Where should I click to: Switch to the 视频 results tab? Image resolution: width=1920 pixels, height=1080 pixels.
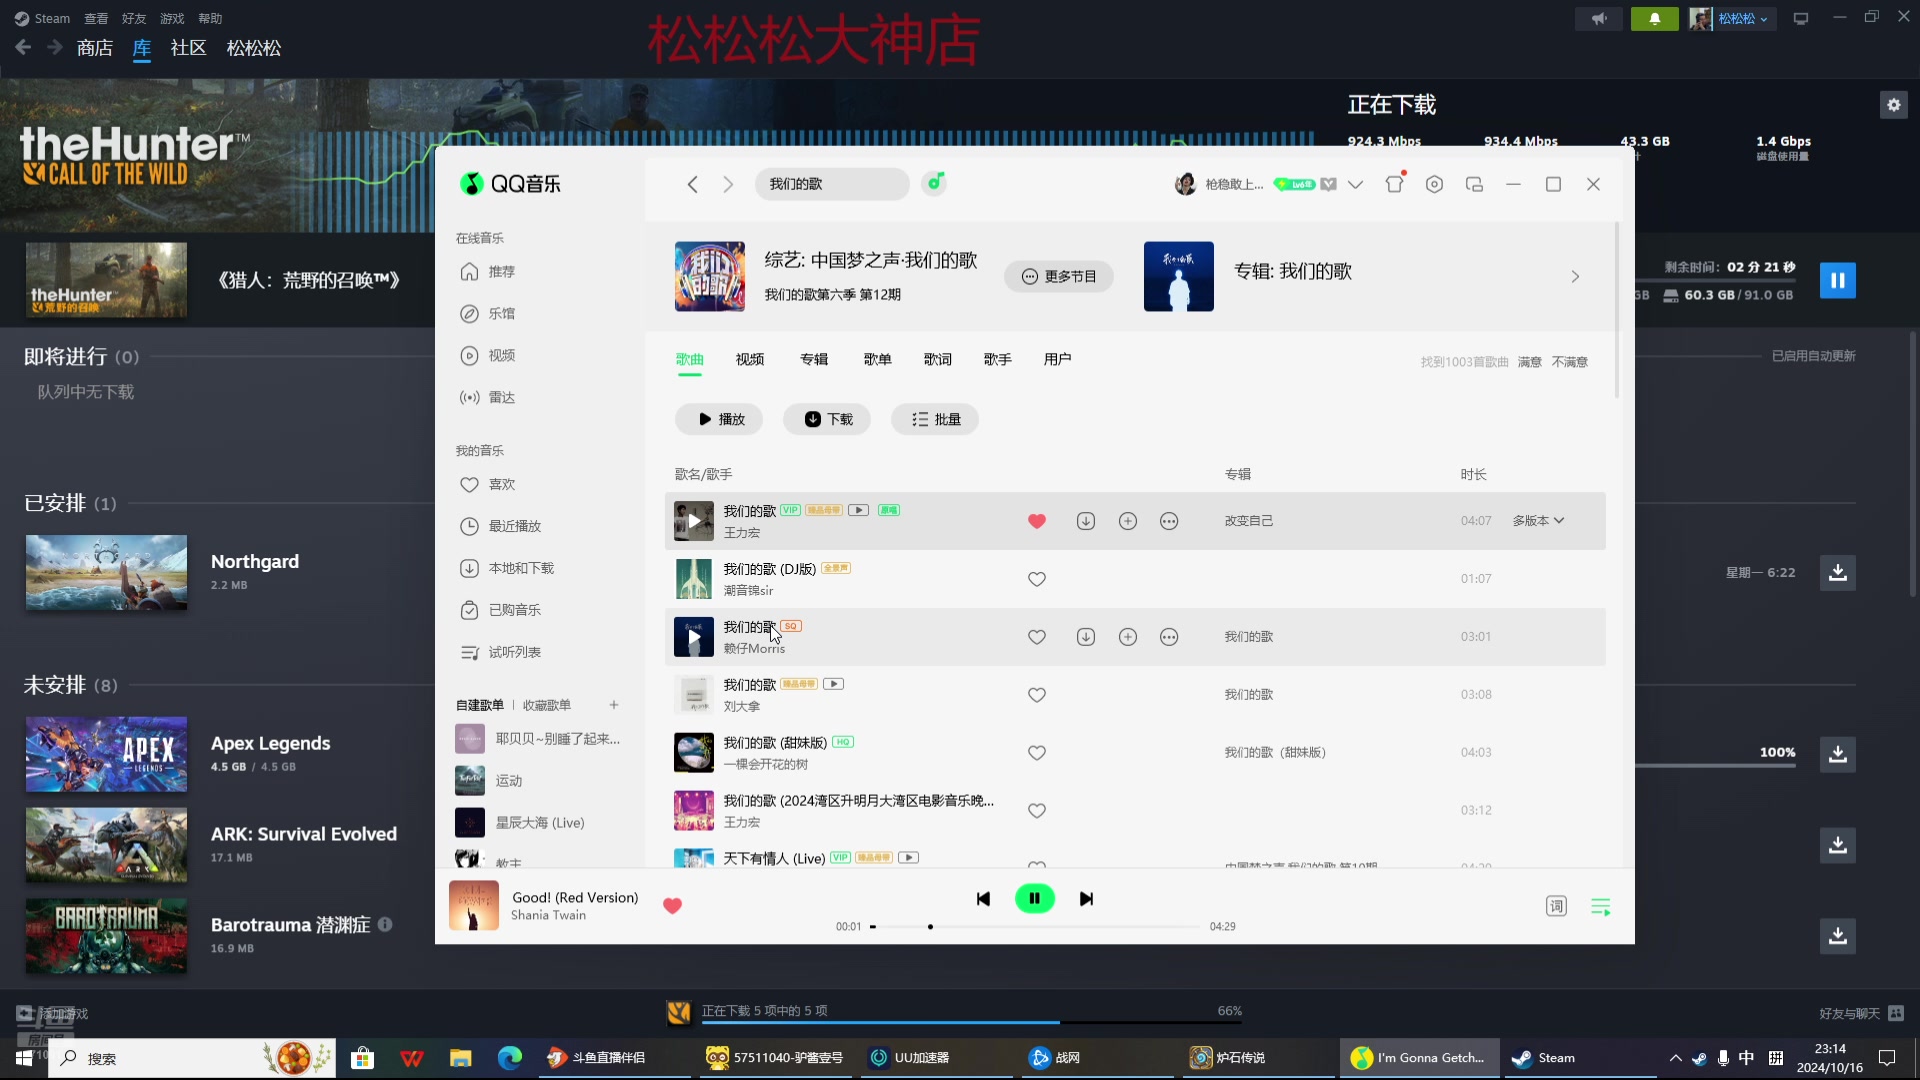point(750,360)
